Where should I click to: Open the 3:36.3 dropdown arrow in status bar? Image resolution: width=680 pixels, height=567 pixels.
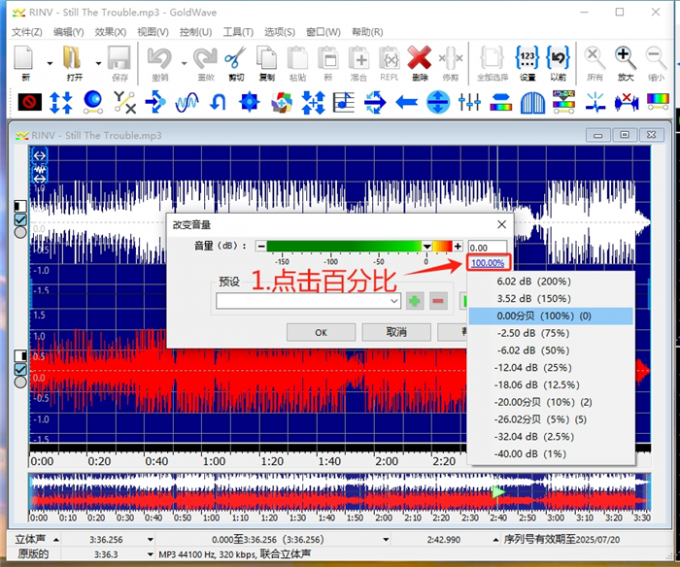pos(150,554)
